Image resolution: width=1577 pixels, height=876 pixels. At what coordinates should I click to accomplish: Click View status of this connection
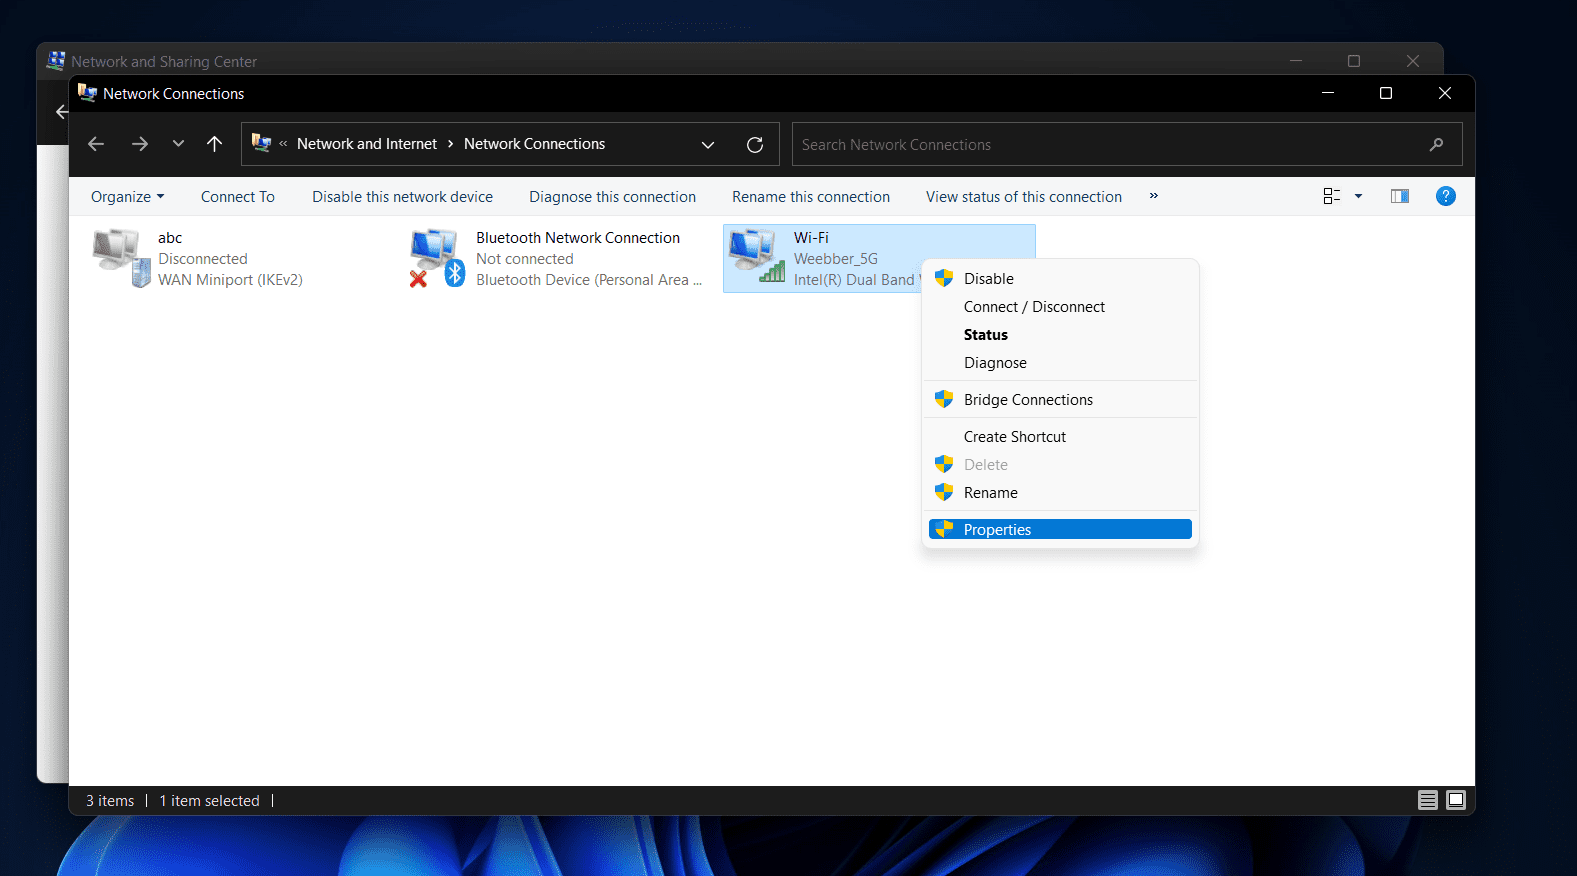[1024, 197]
